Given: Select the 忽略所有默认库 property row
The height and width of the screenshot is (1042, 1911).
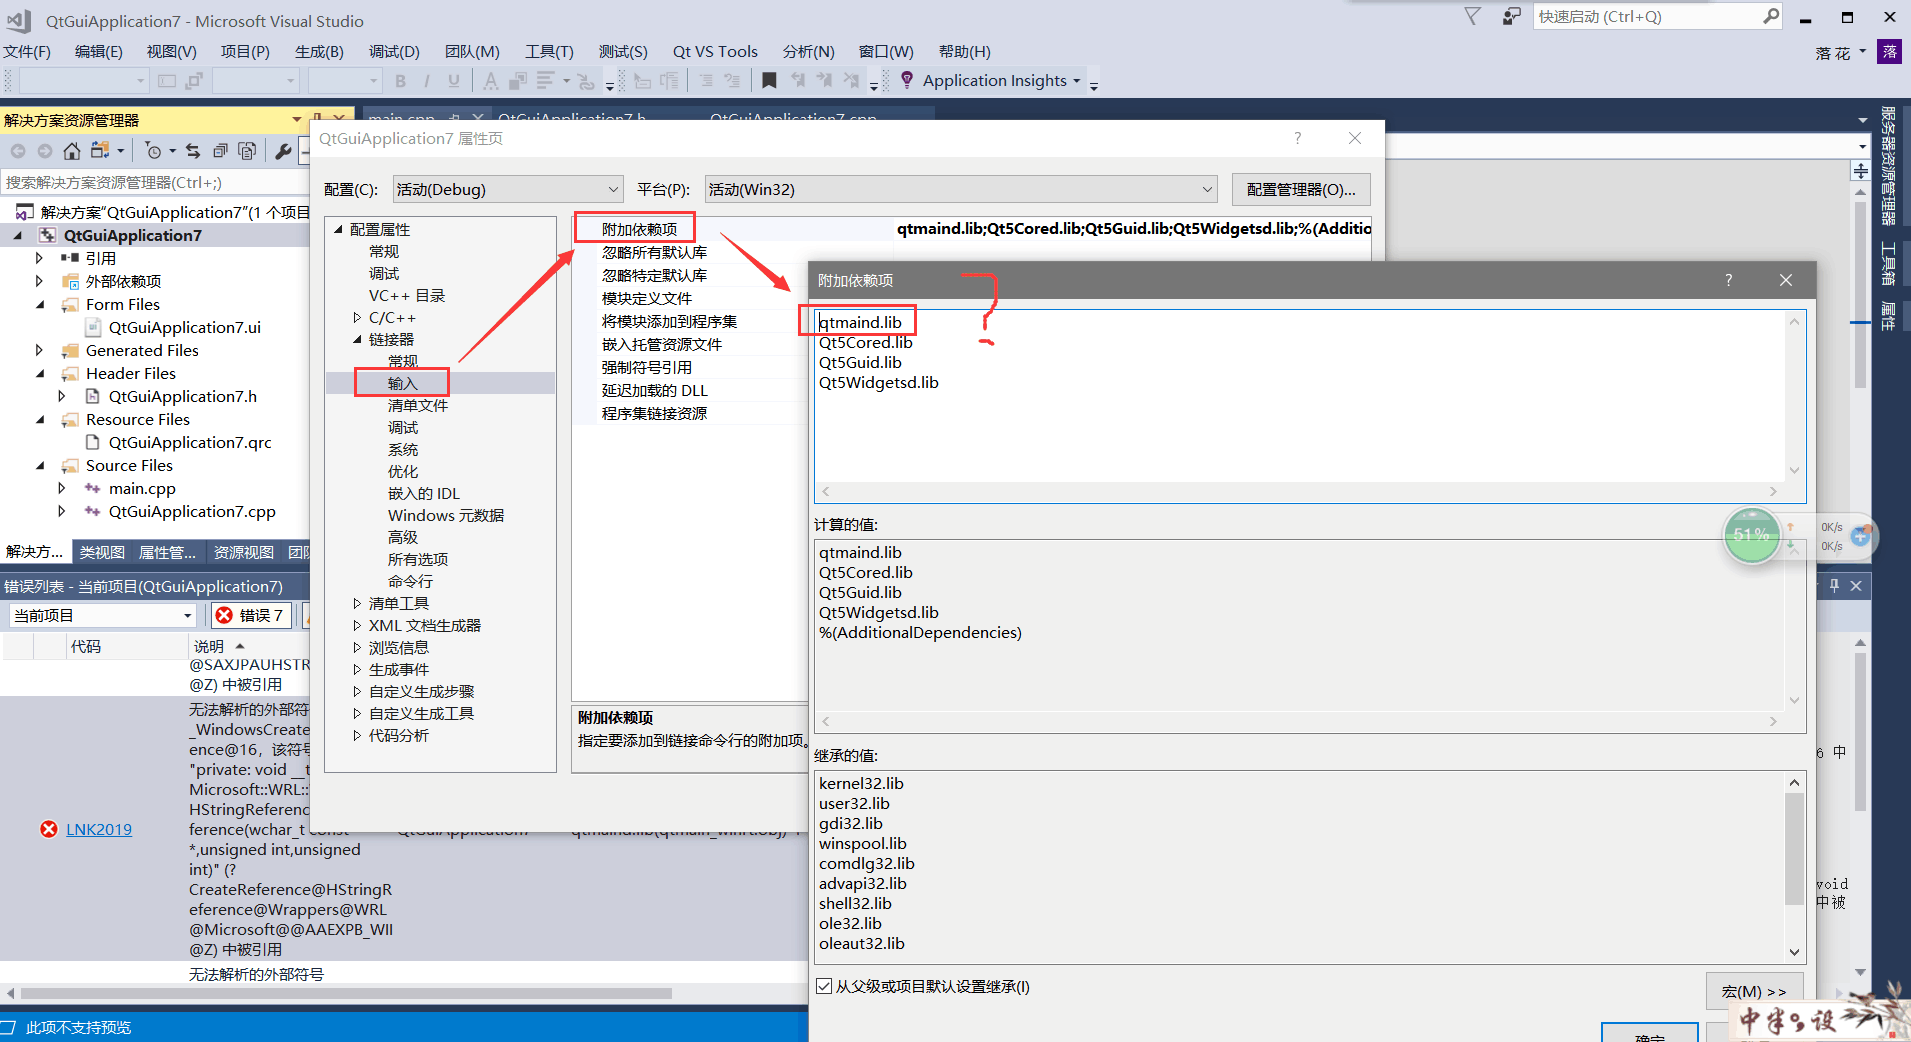Looking at the screenshot, I should [654, 252].
